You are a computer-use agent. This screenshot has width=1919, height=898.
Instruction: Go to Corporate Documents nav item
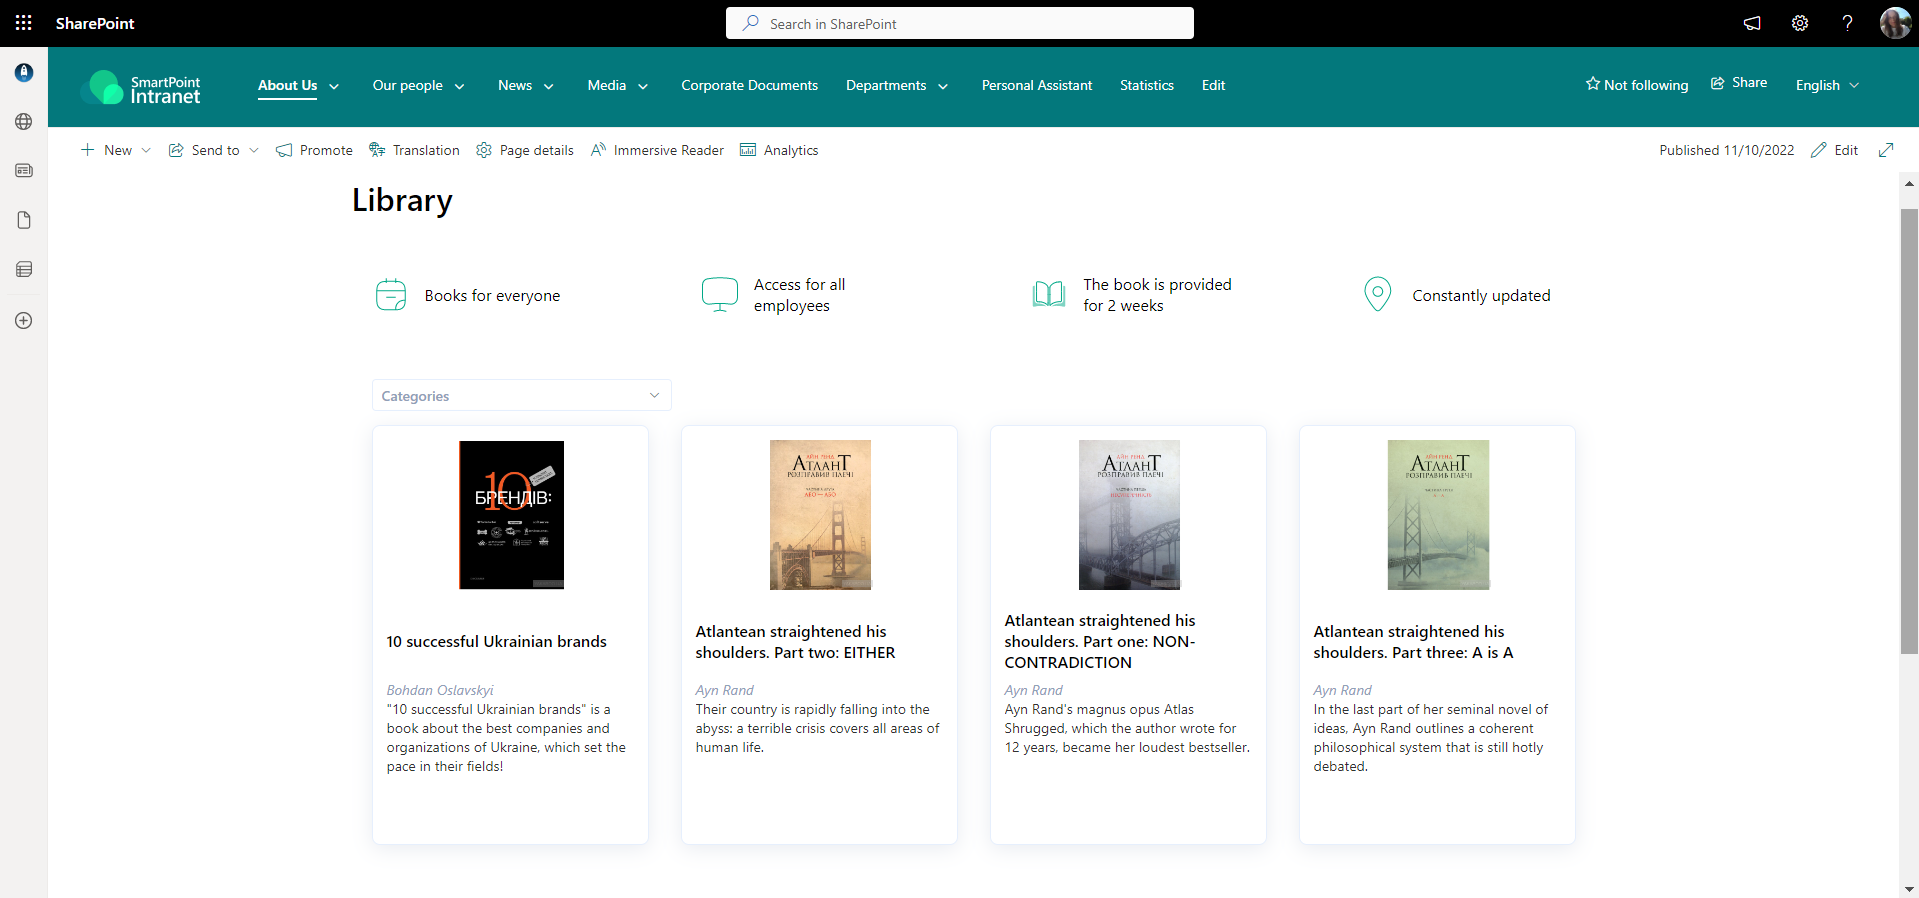tap(749, 85)
